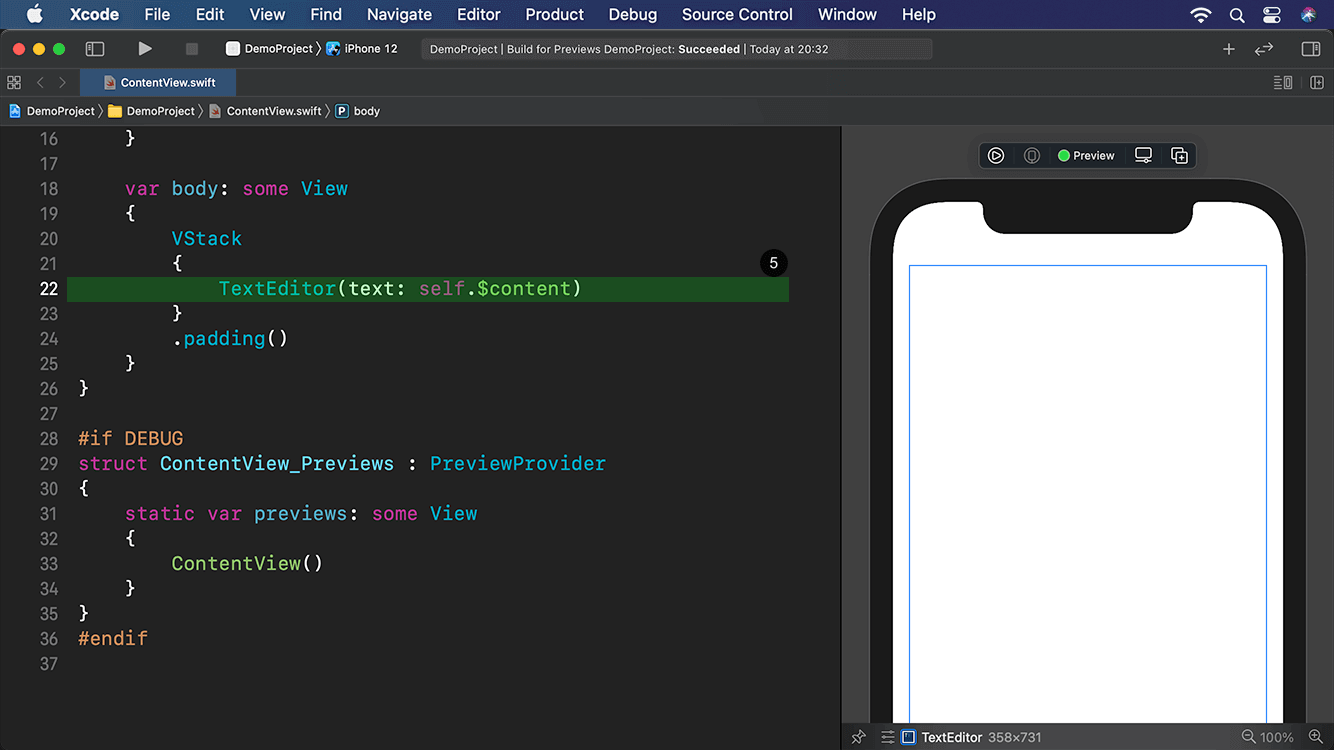The width and height of the screenshot is (1334, 750).
Task: Choose DemoProject scheme in toolbar
Action: point(269,48)
